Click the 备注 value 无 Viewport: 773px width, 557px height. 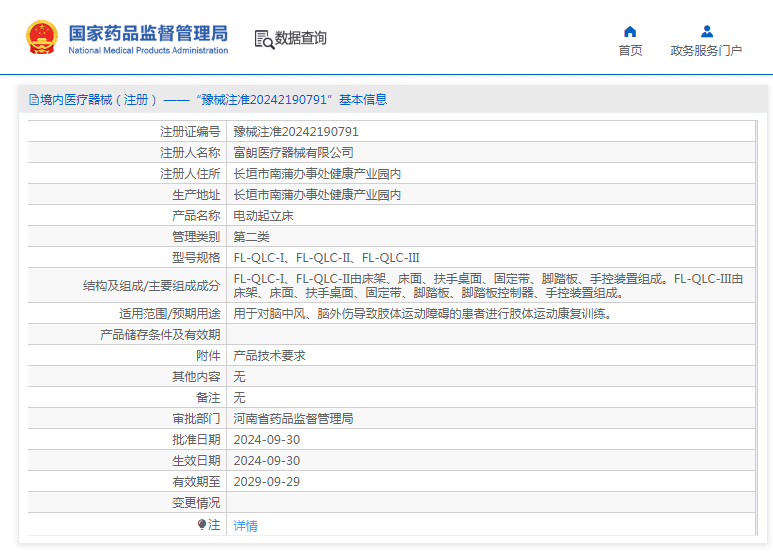(x=239, y=398)
